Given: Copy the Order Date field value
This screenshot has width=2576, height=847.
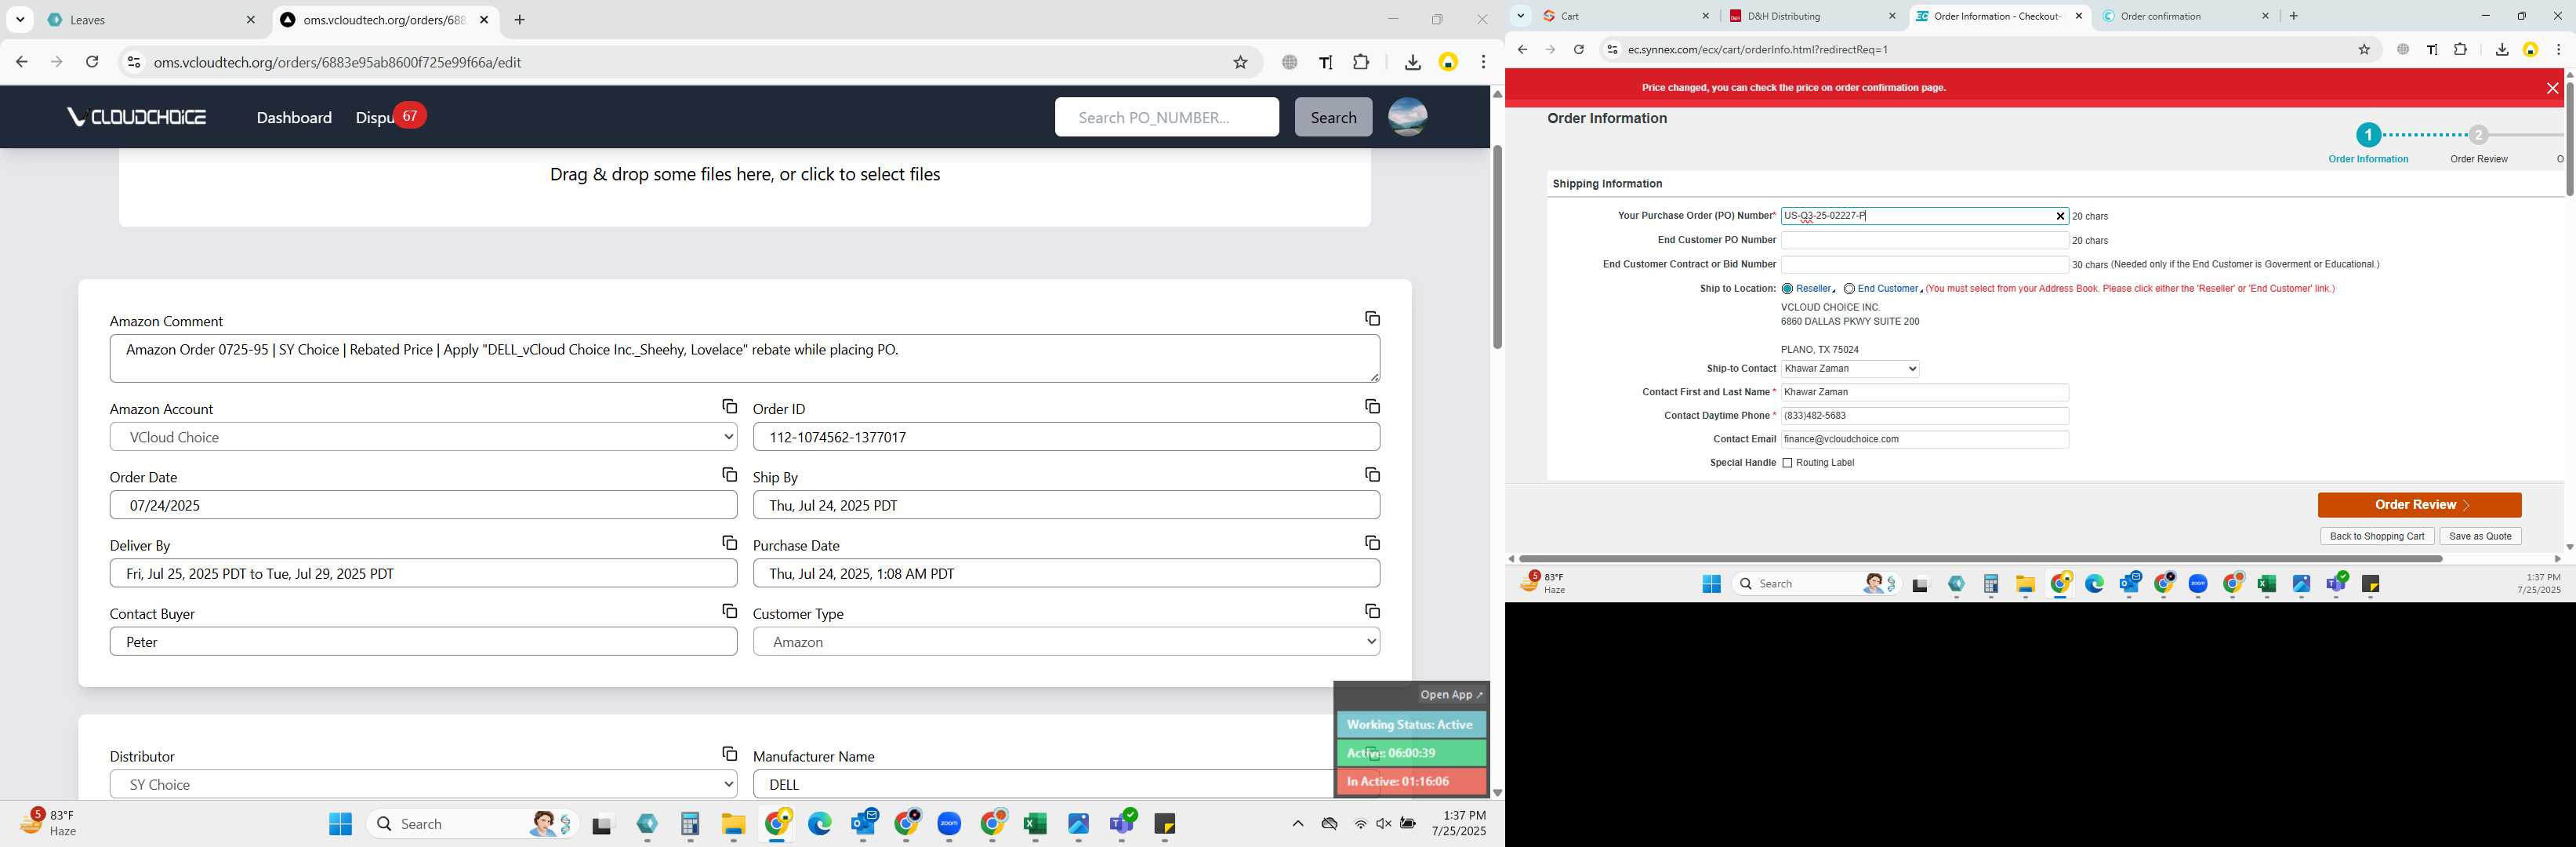Looking at the screenshot, I should click(729, 475).
